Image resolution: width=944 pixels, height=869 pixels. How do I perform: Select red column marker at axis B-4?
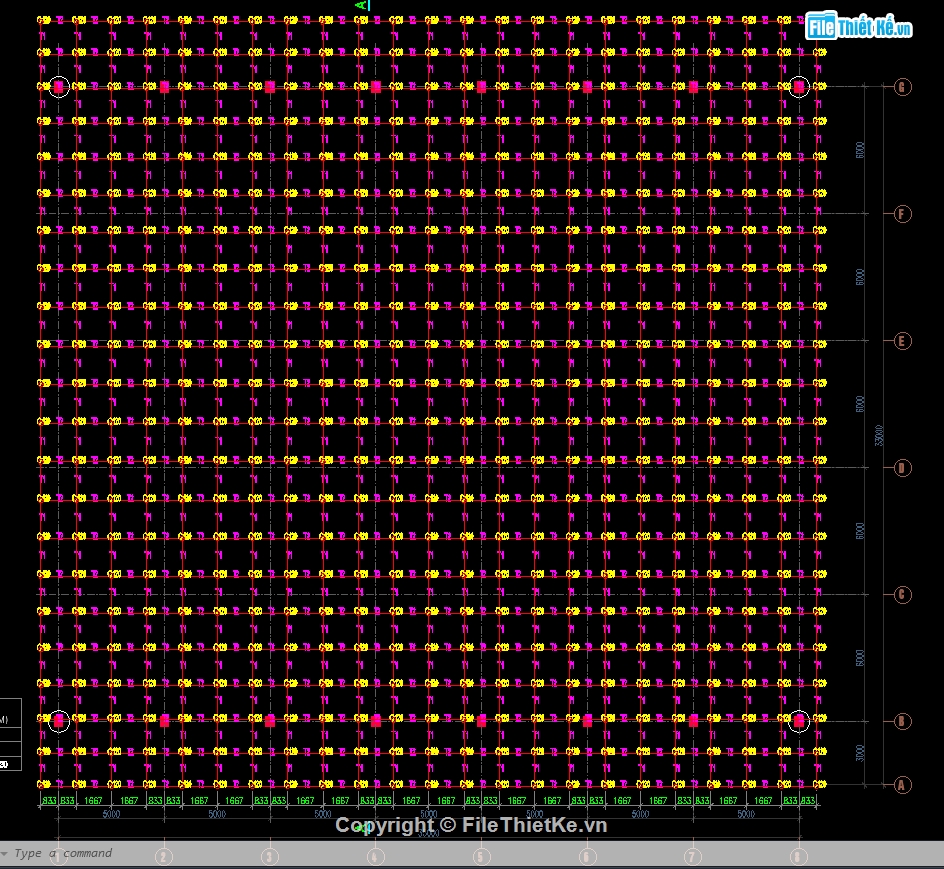376,720
